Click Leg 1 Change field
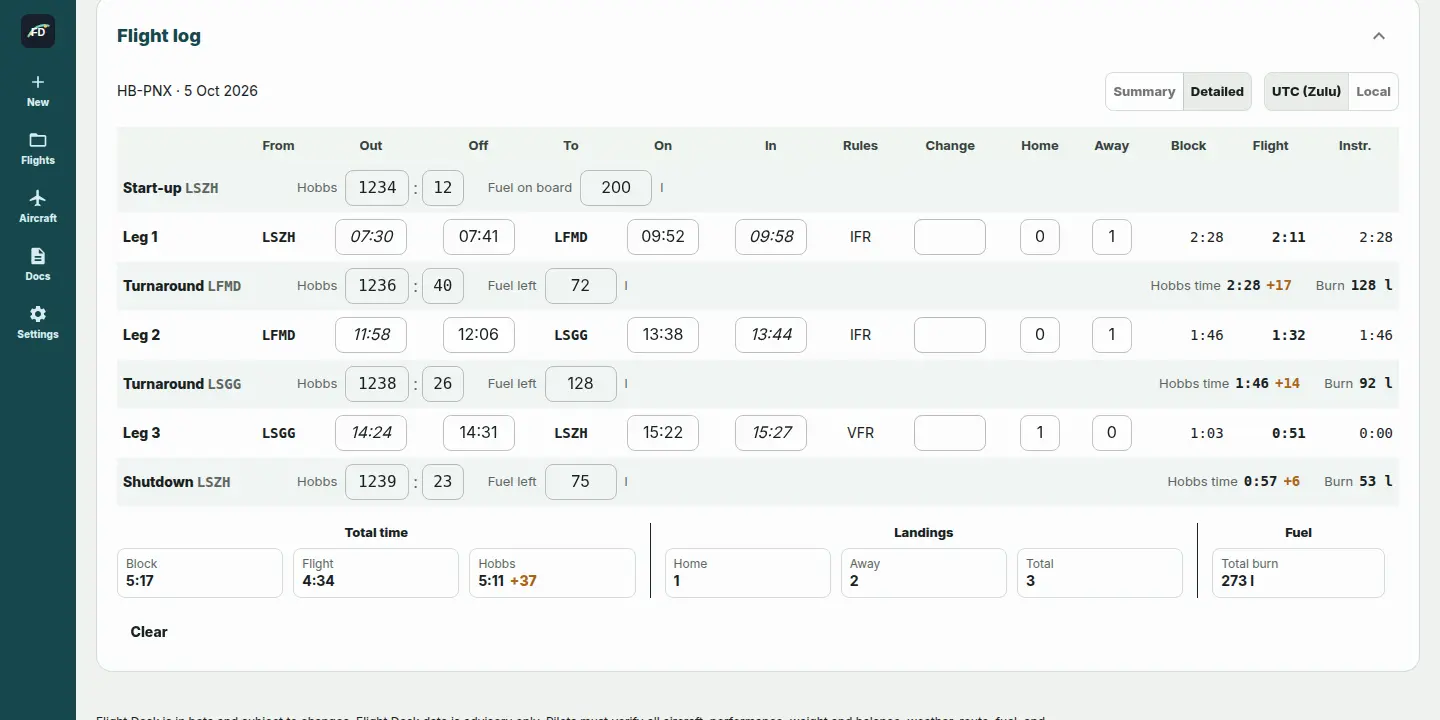 (950, 237)
